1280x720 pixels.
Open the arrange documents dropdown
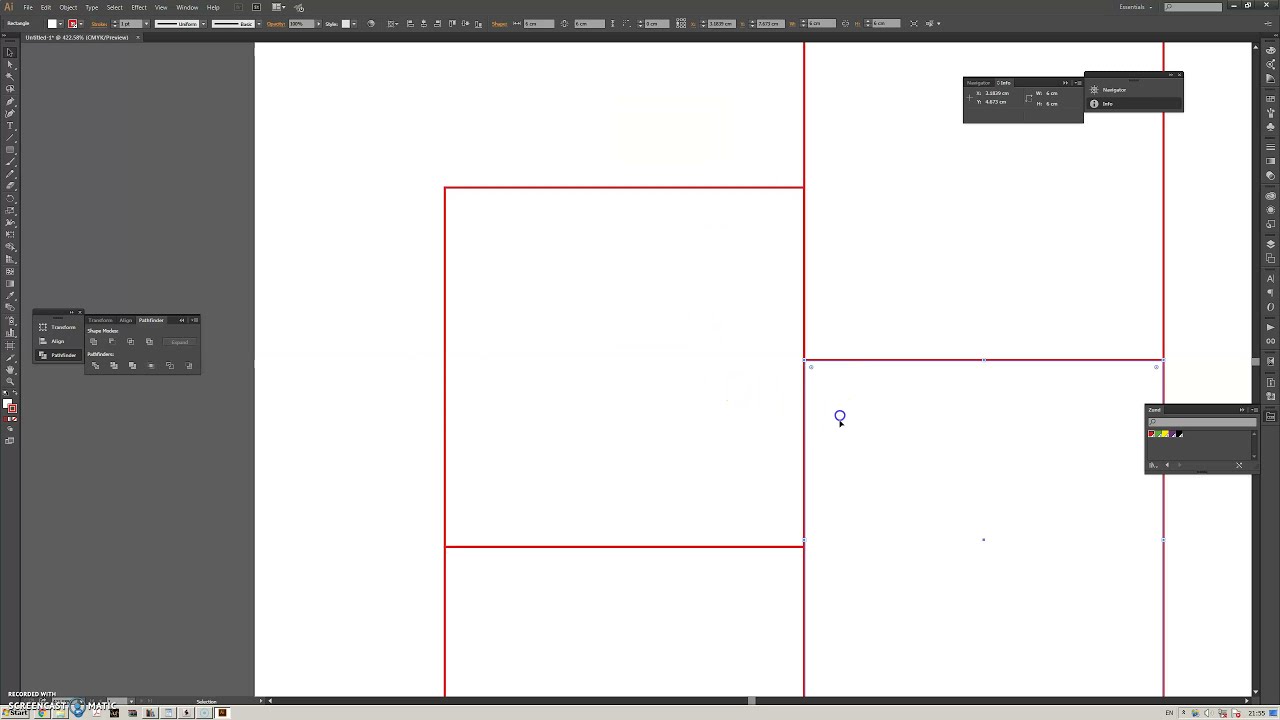point(279,7)
